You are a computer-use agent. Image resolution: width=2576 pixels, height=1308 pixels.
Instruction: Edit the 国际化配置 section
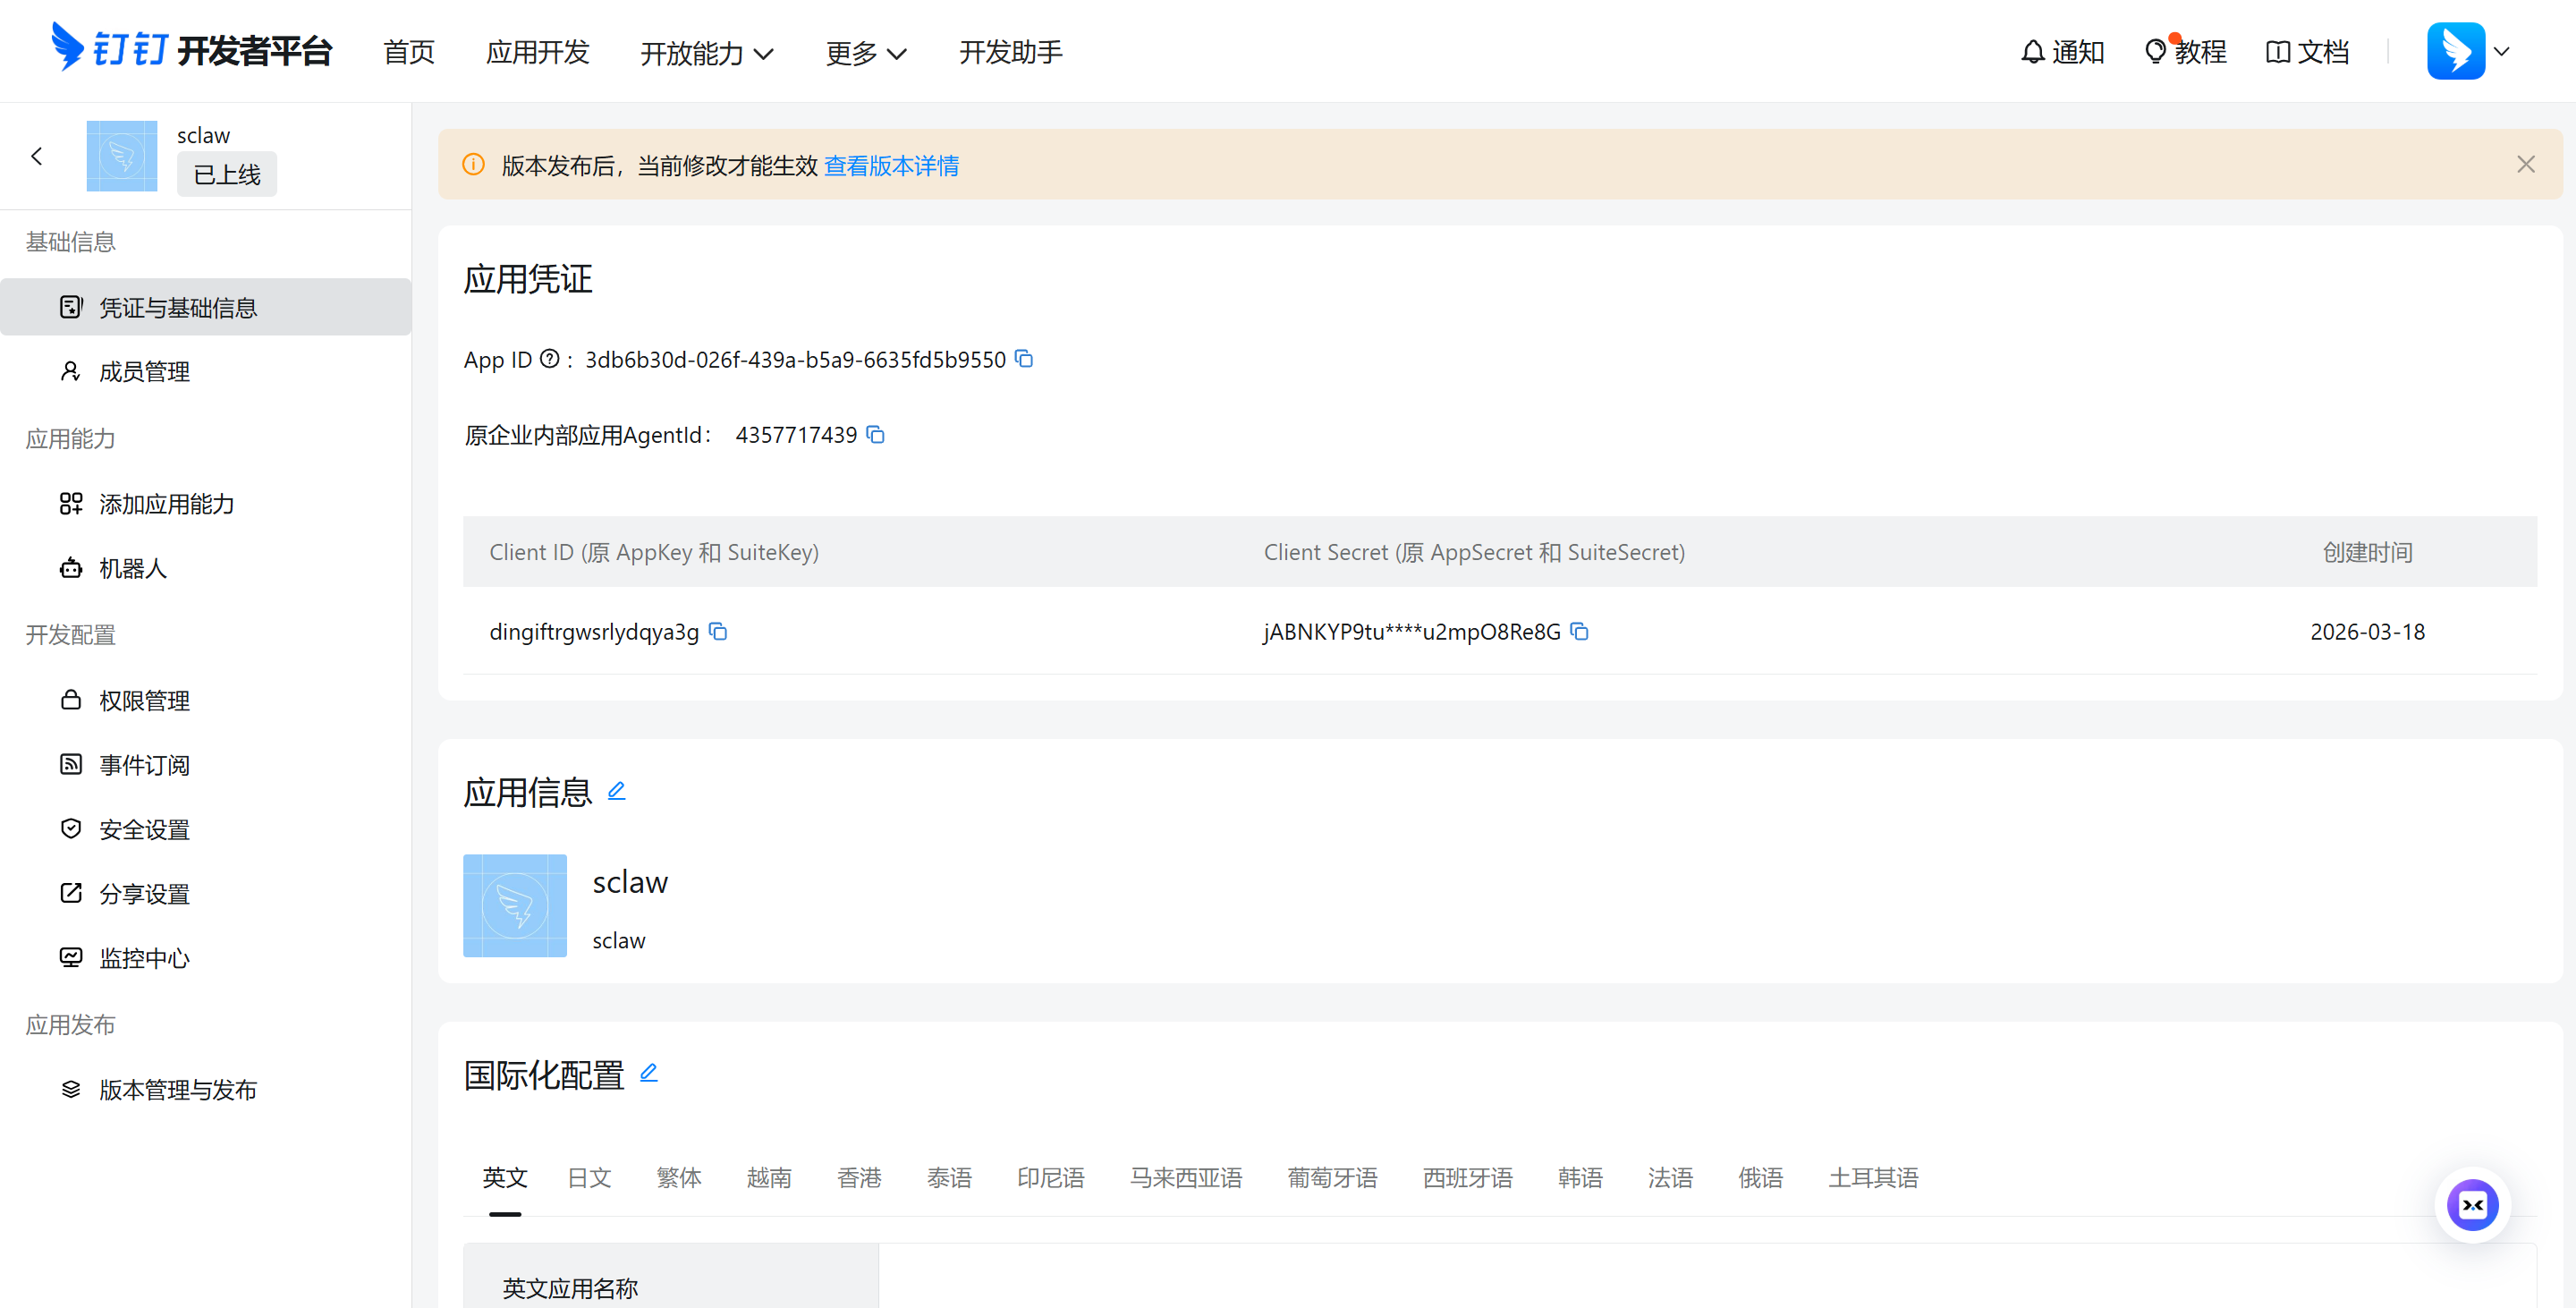648,1073
